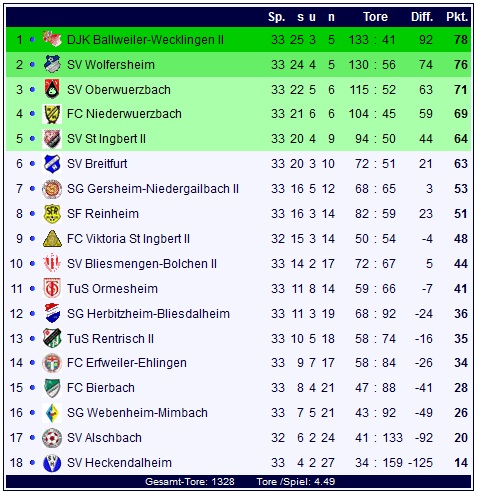
Task: Click the SG Webenheim-Mimbach diamond crest
Action: (x=52, y=413)
